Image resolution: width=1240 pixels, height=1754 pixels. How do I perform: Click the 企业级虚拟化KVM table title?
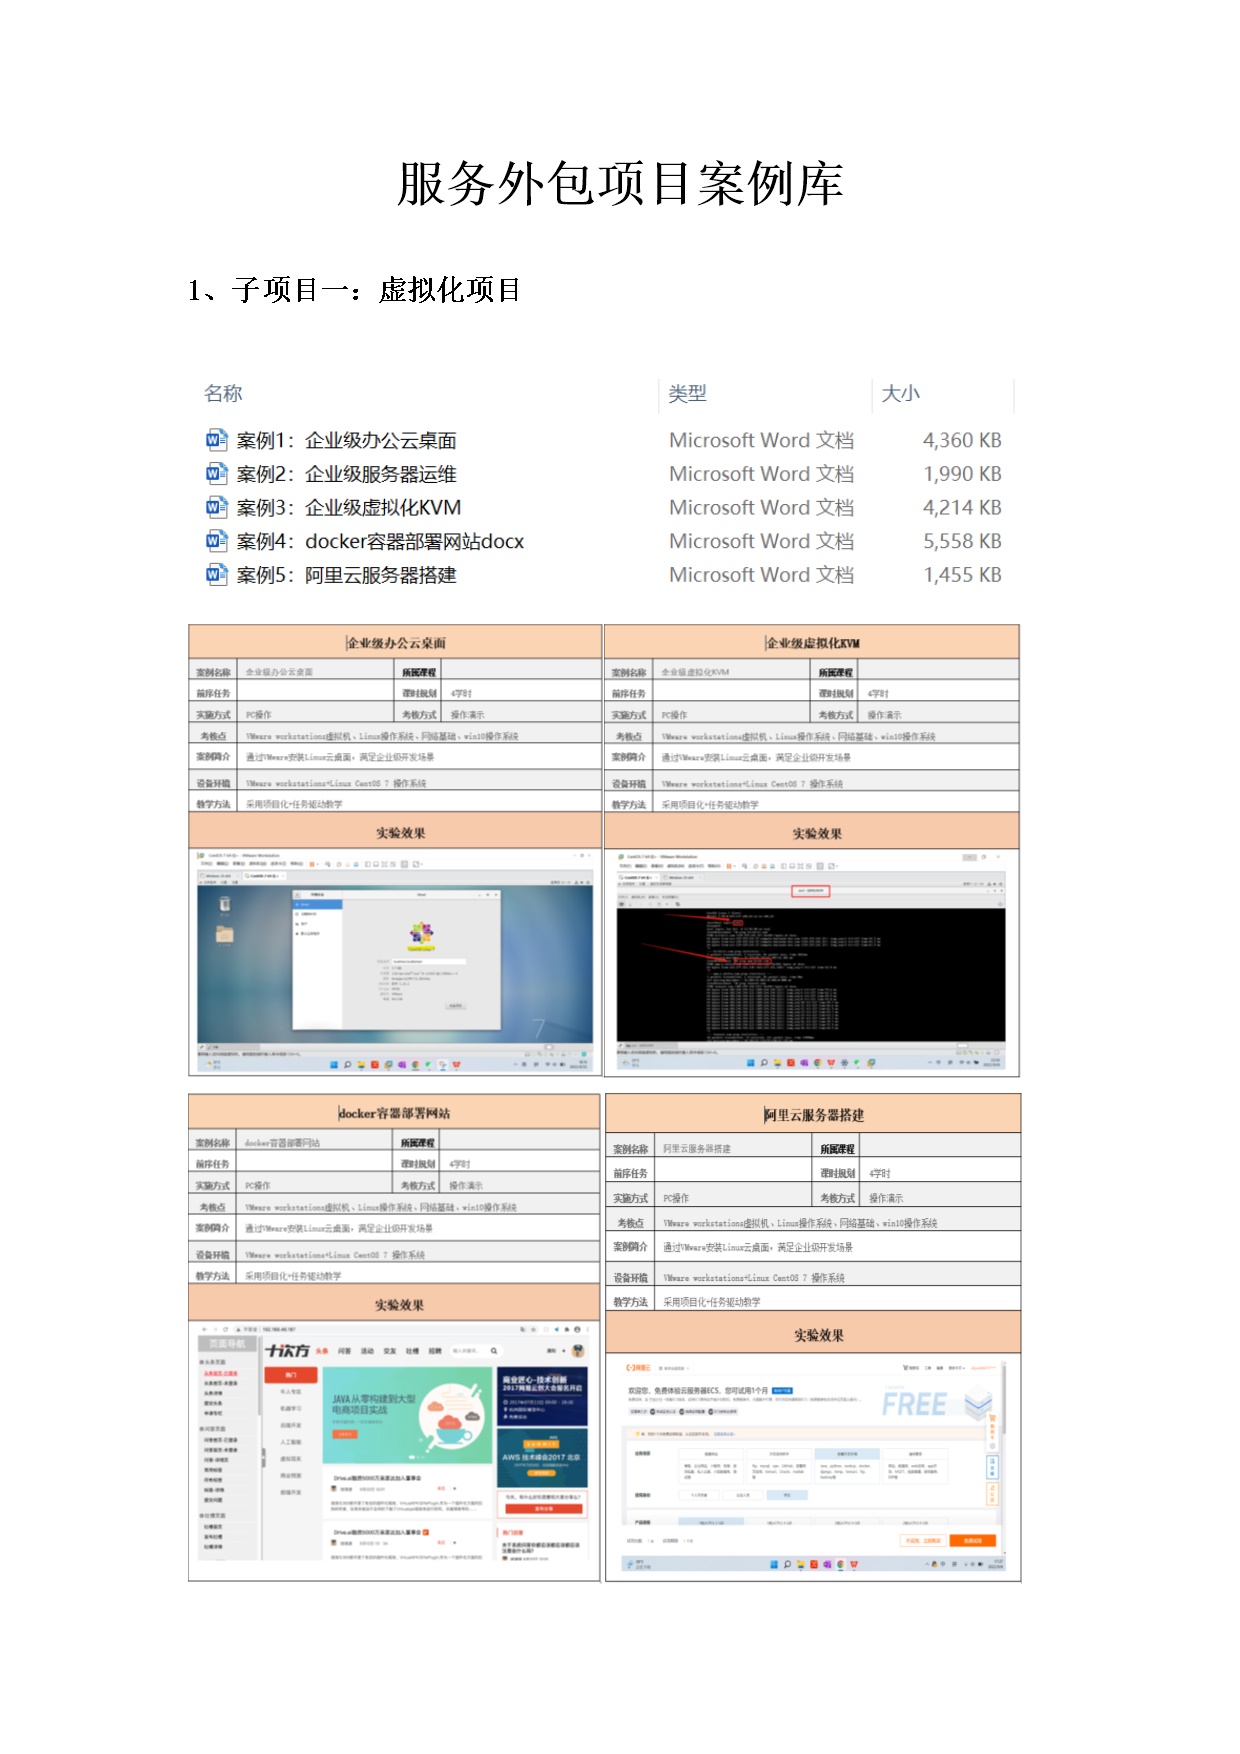(812, 643)
